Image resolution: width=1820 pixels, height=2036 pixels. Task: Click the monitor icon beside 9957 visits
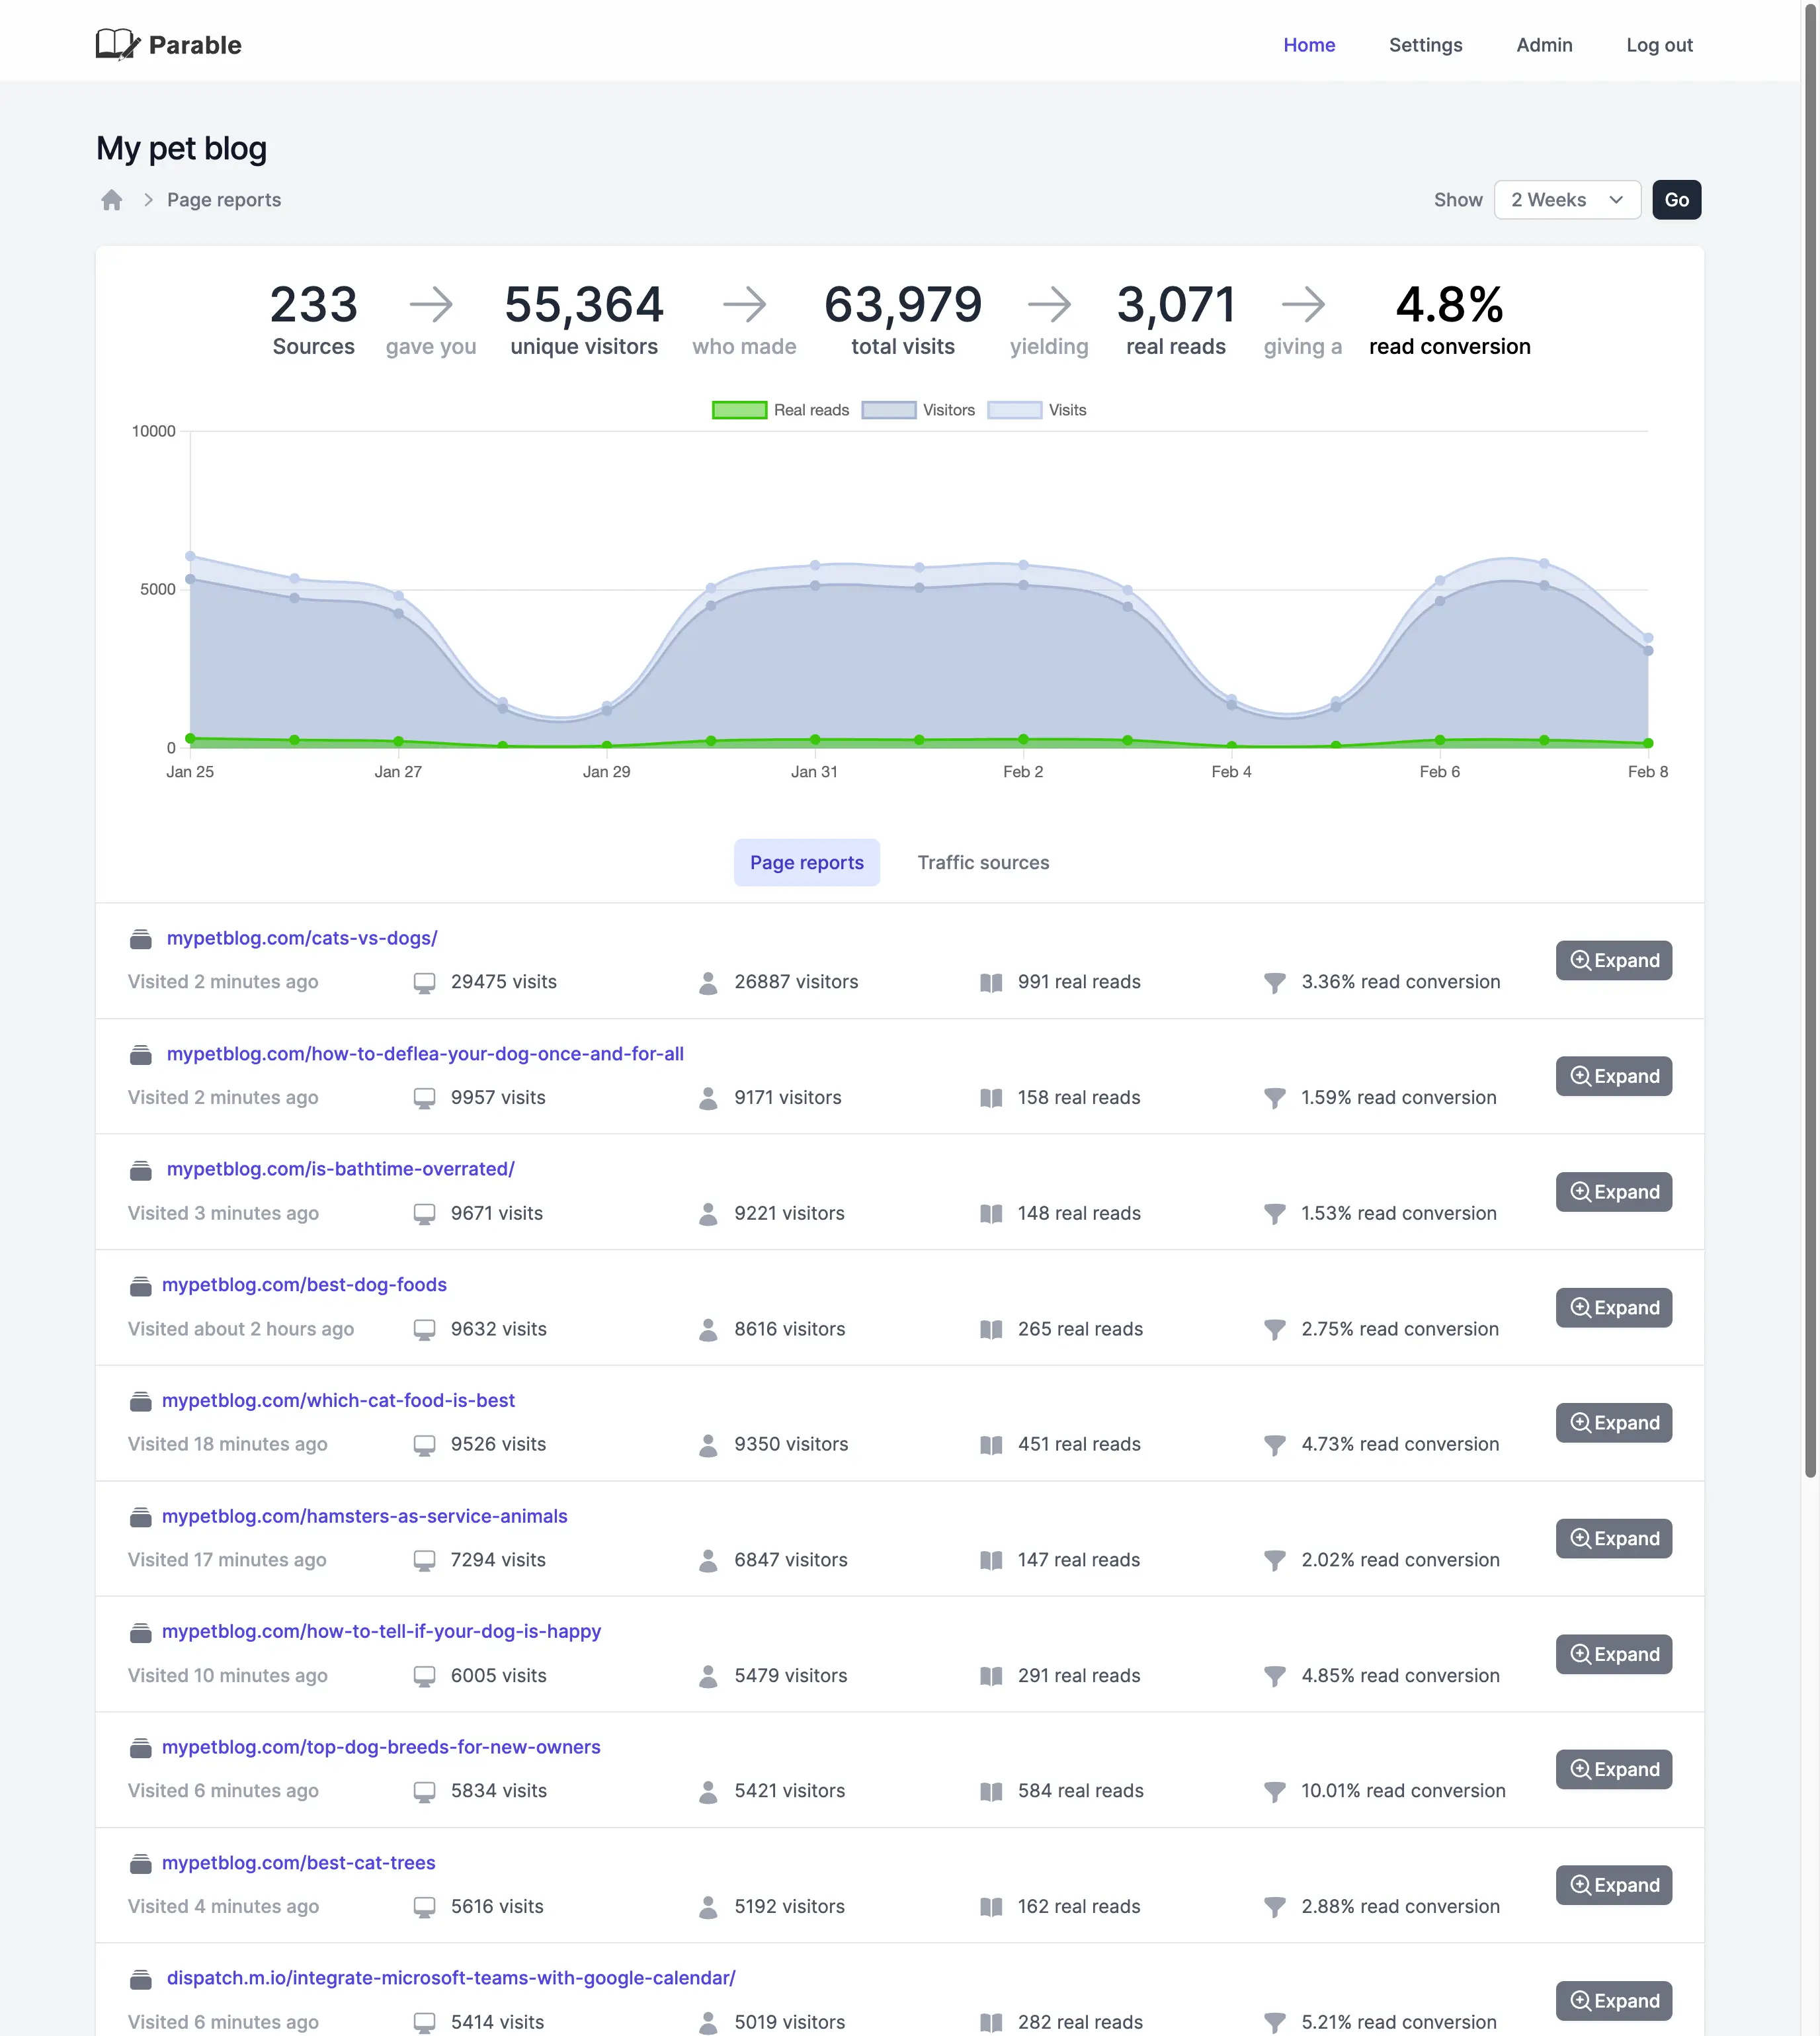(x=424, y=1098)
